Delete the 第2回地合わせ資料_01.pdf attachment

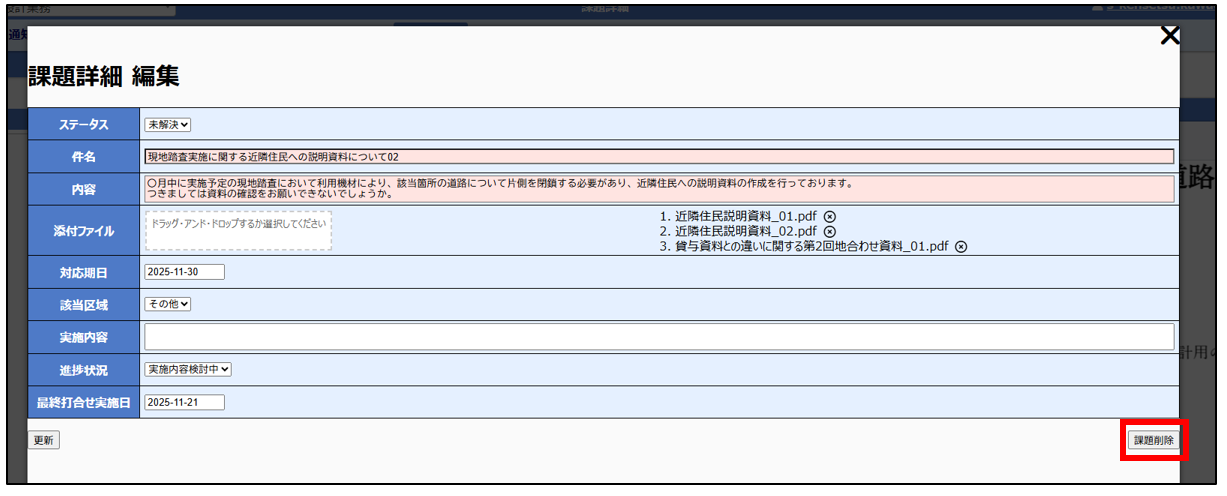coord(961,247)
